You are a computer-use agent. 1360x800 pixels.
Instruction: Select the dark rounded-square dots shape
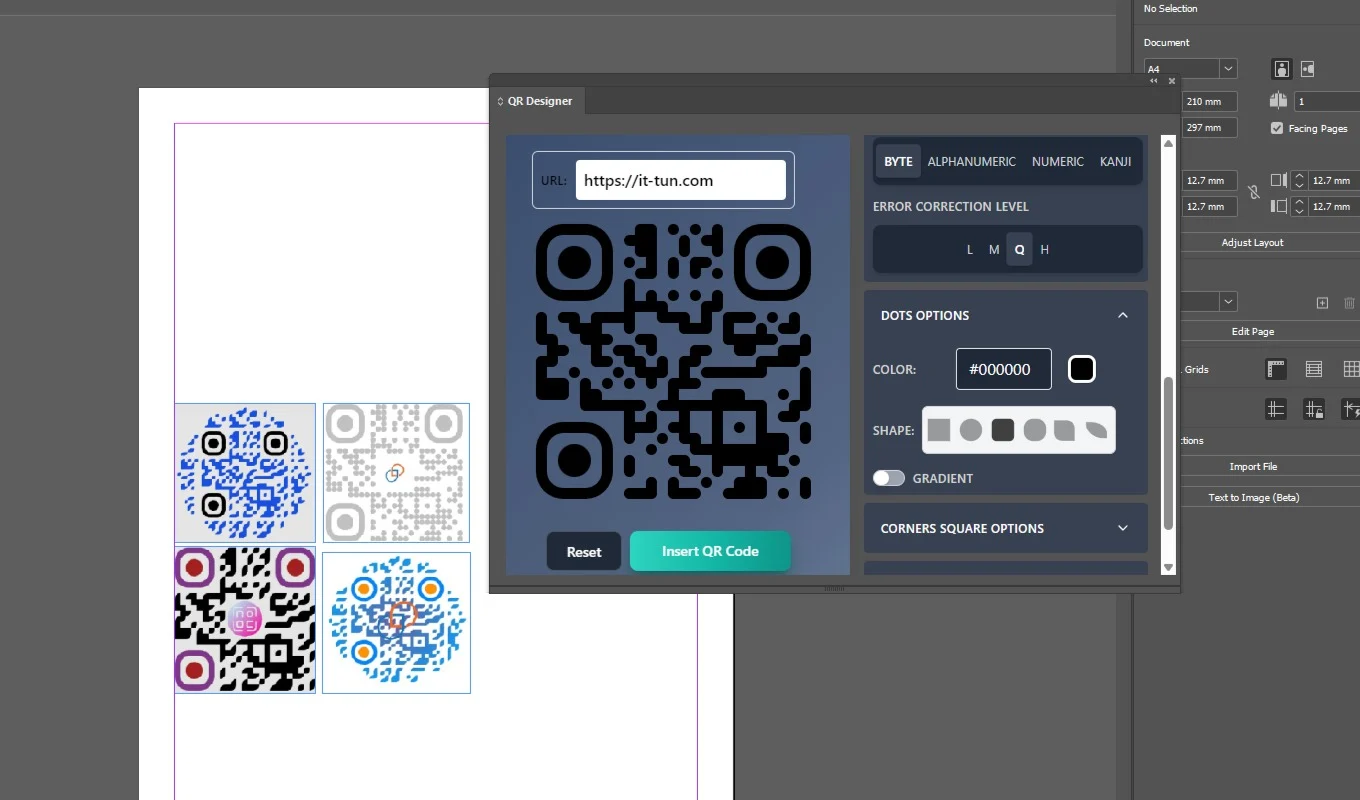pyautogui.click(x=1002, y=430)
